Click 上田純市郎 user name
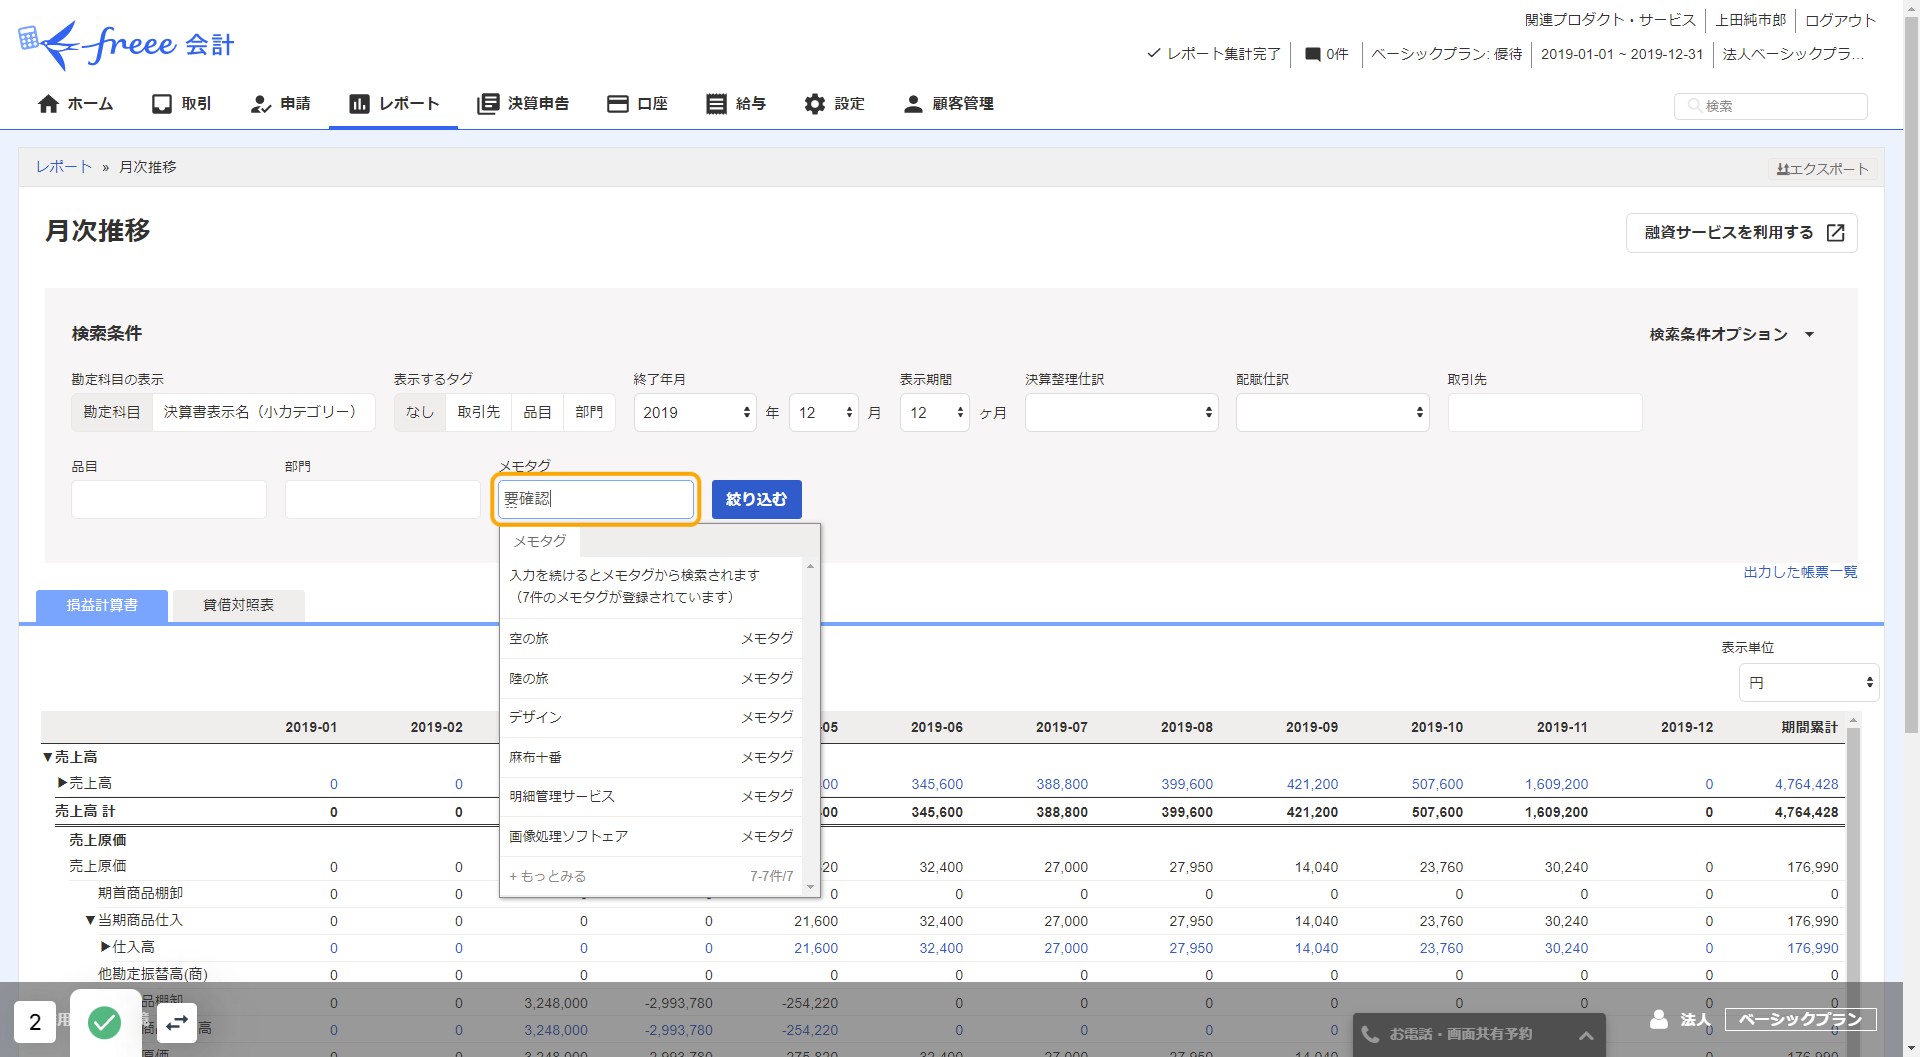The height and width of the screenshot is (1057, 1920). coord(1750,20)
